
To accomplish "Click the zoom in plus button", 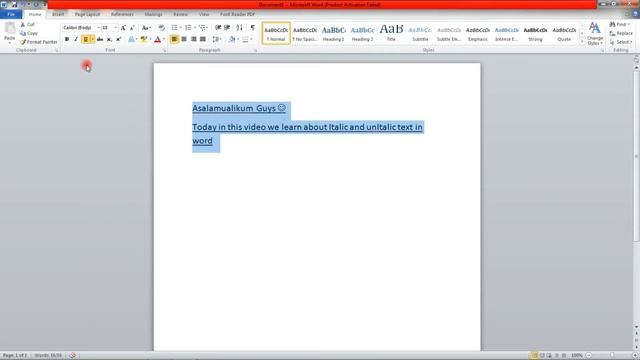I will pos(635,356).
